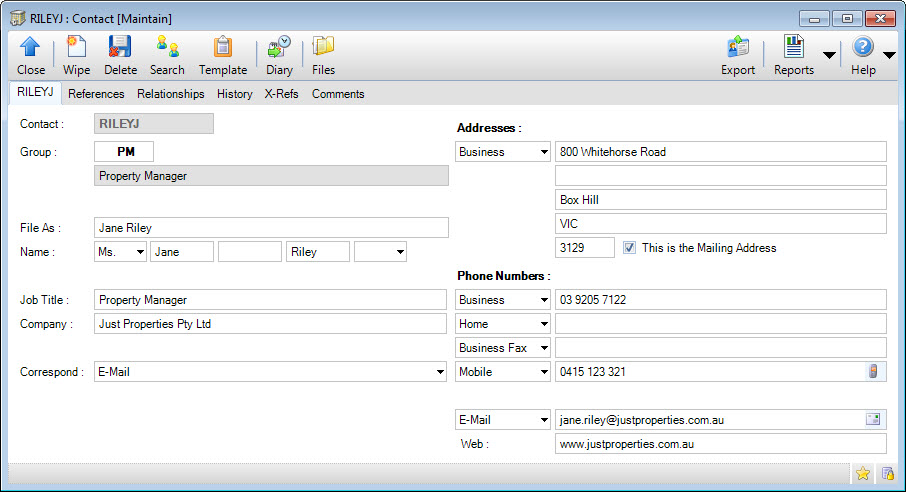Open the Help icon

(x=863, y=56)
